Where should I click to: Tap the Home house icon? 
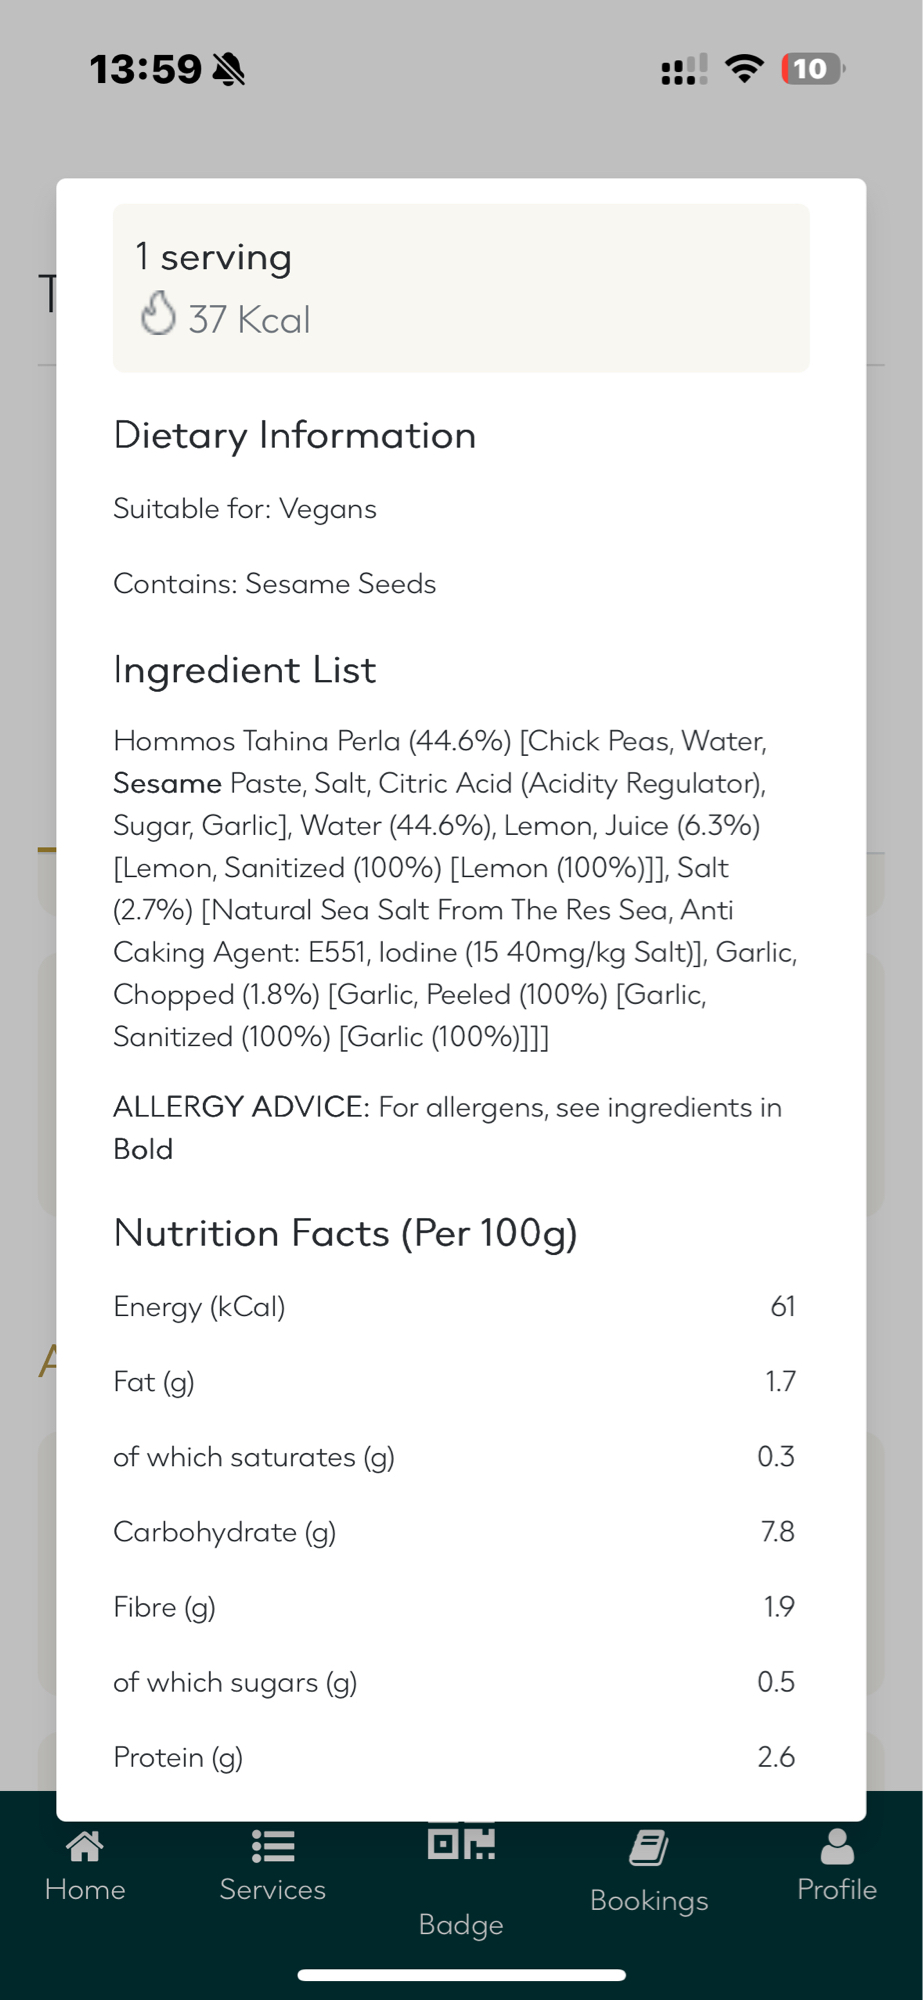85,1847
